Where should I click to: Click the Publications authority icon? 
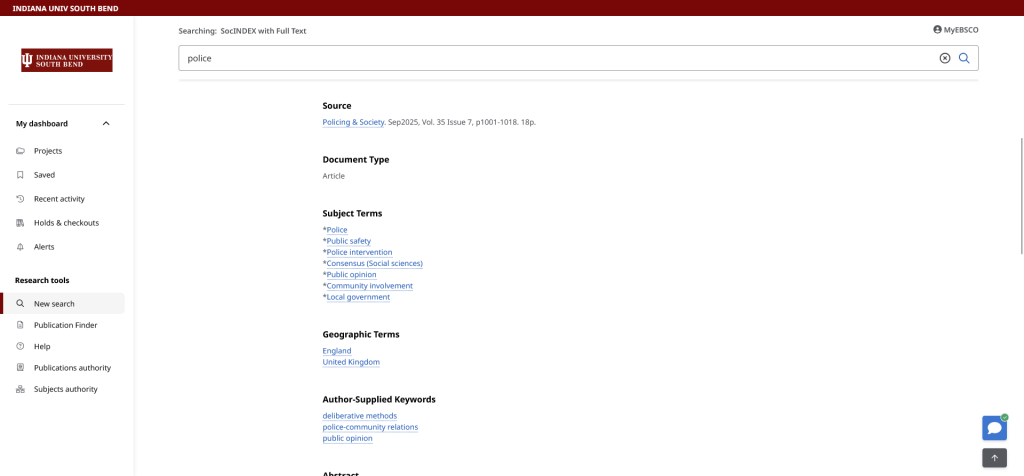(x=20, y=368)
